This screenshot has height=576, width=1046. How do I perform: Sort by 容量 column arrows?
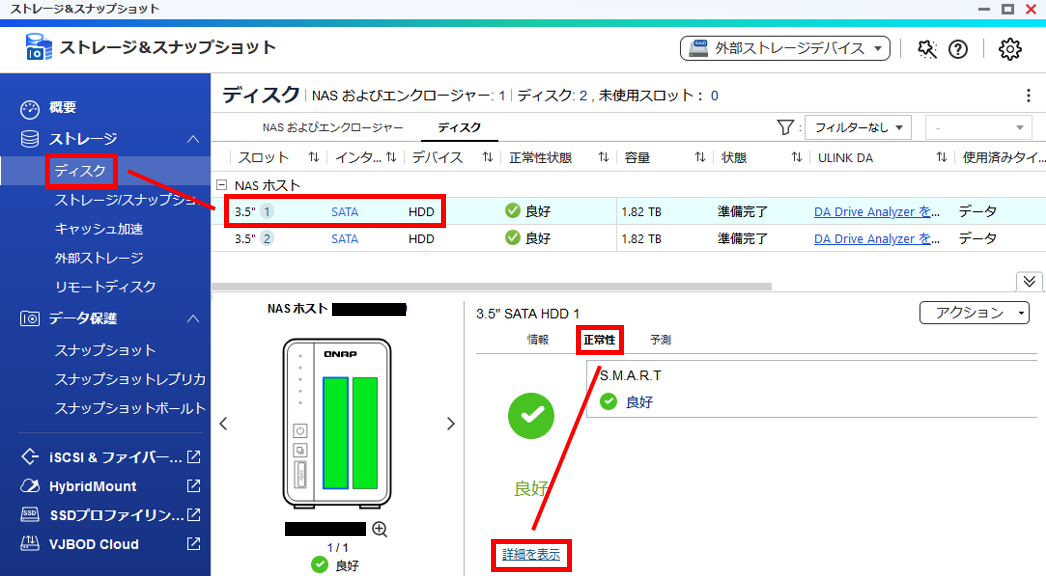click(x=700, y=157)
